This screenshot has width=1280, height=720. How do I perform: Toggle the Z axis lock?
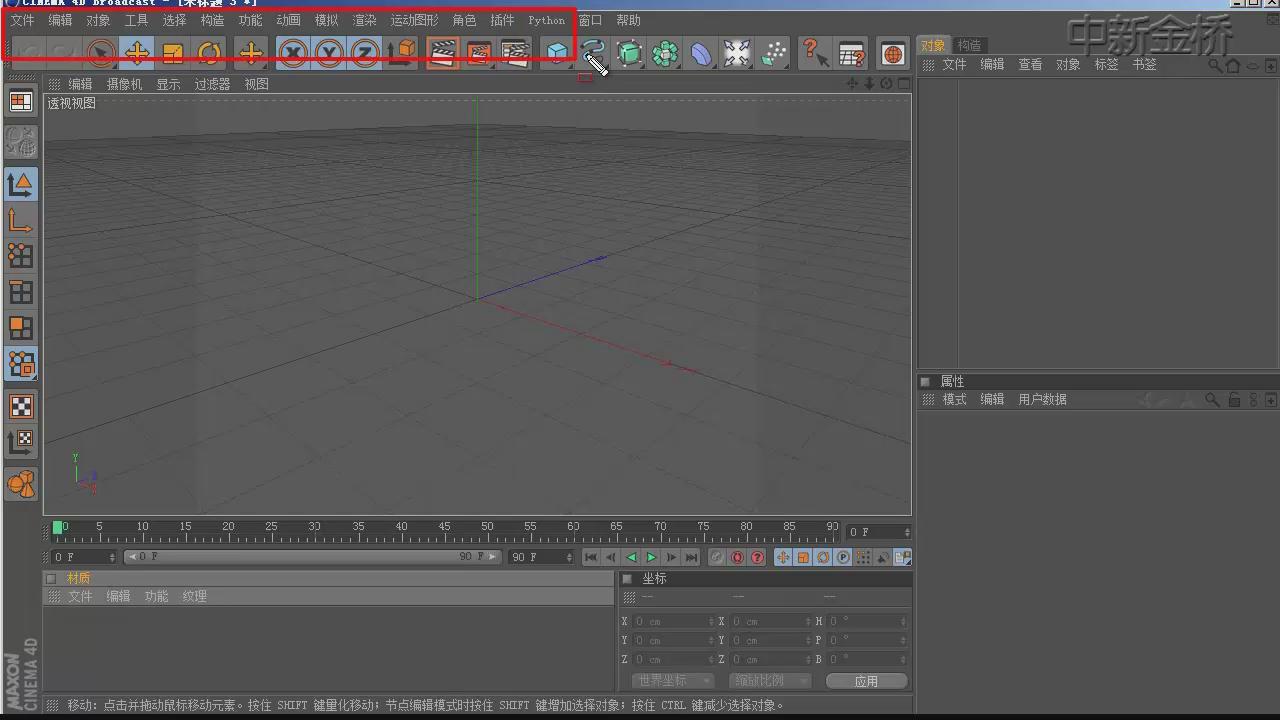(x=364, y=53)
